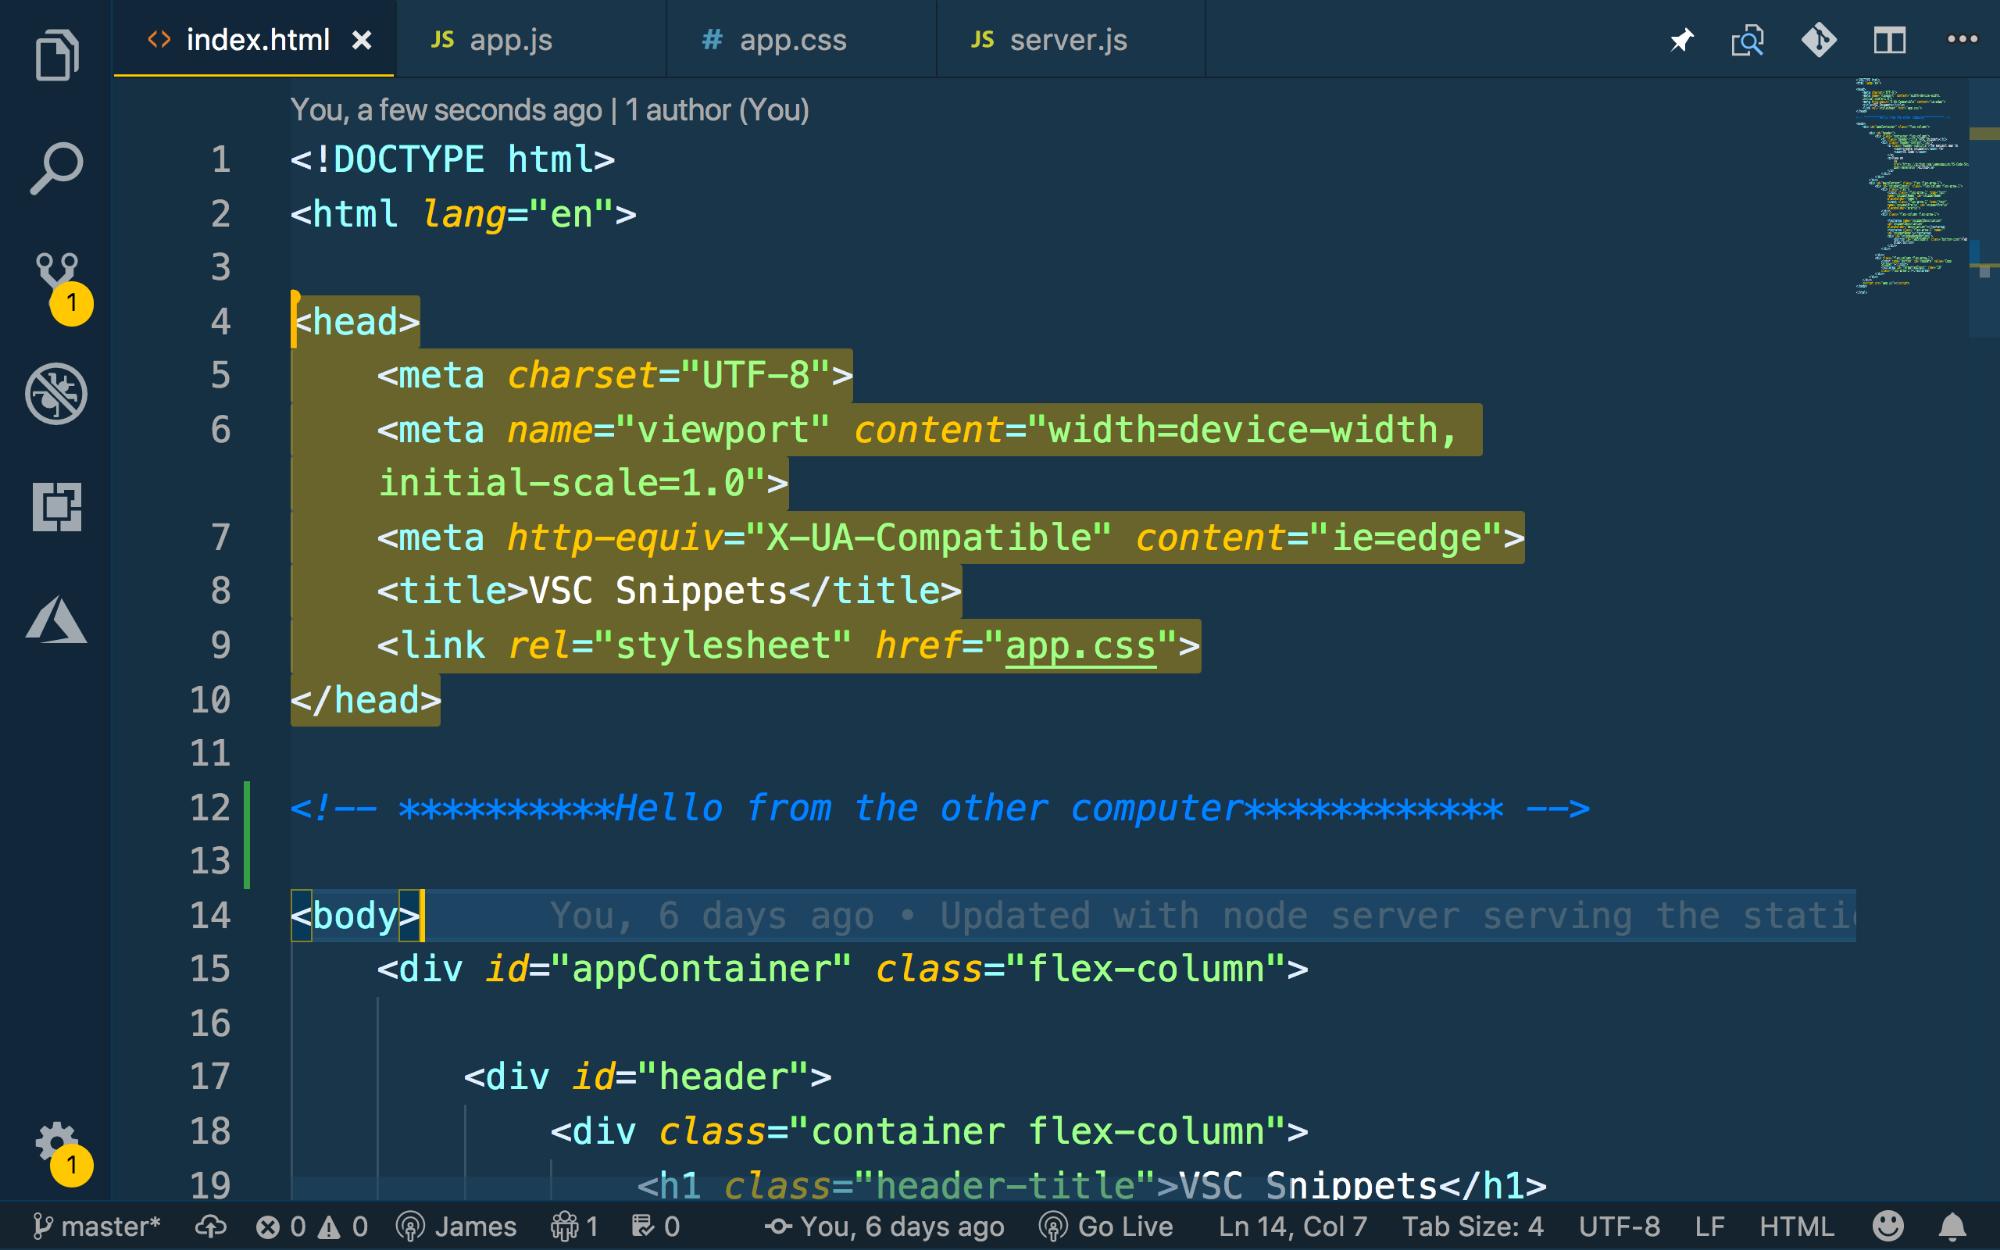Change the UTF-8 encoding

tap(1618, 1226)
